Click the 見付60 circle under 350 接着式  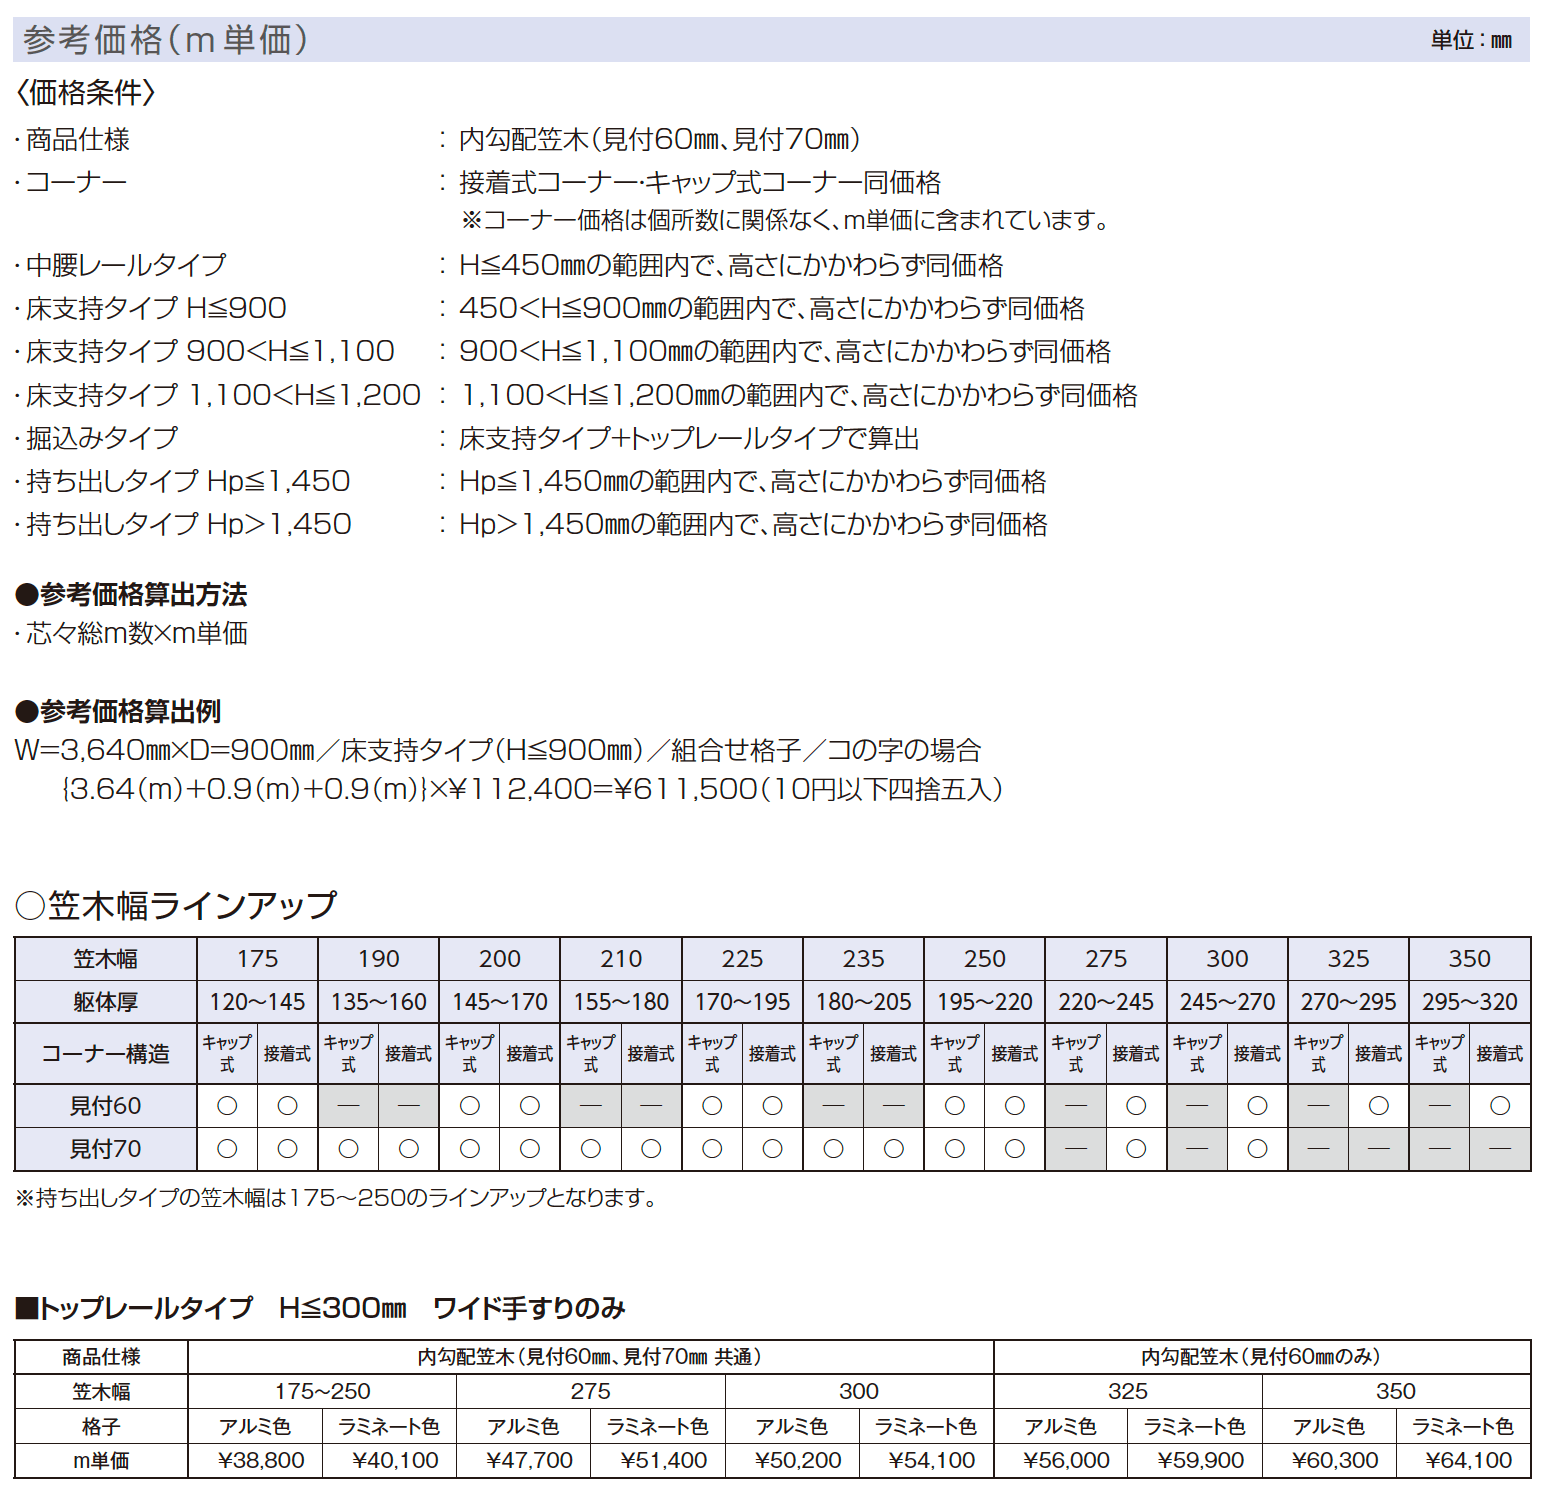[x=1500, y=1106]
